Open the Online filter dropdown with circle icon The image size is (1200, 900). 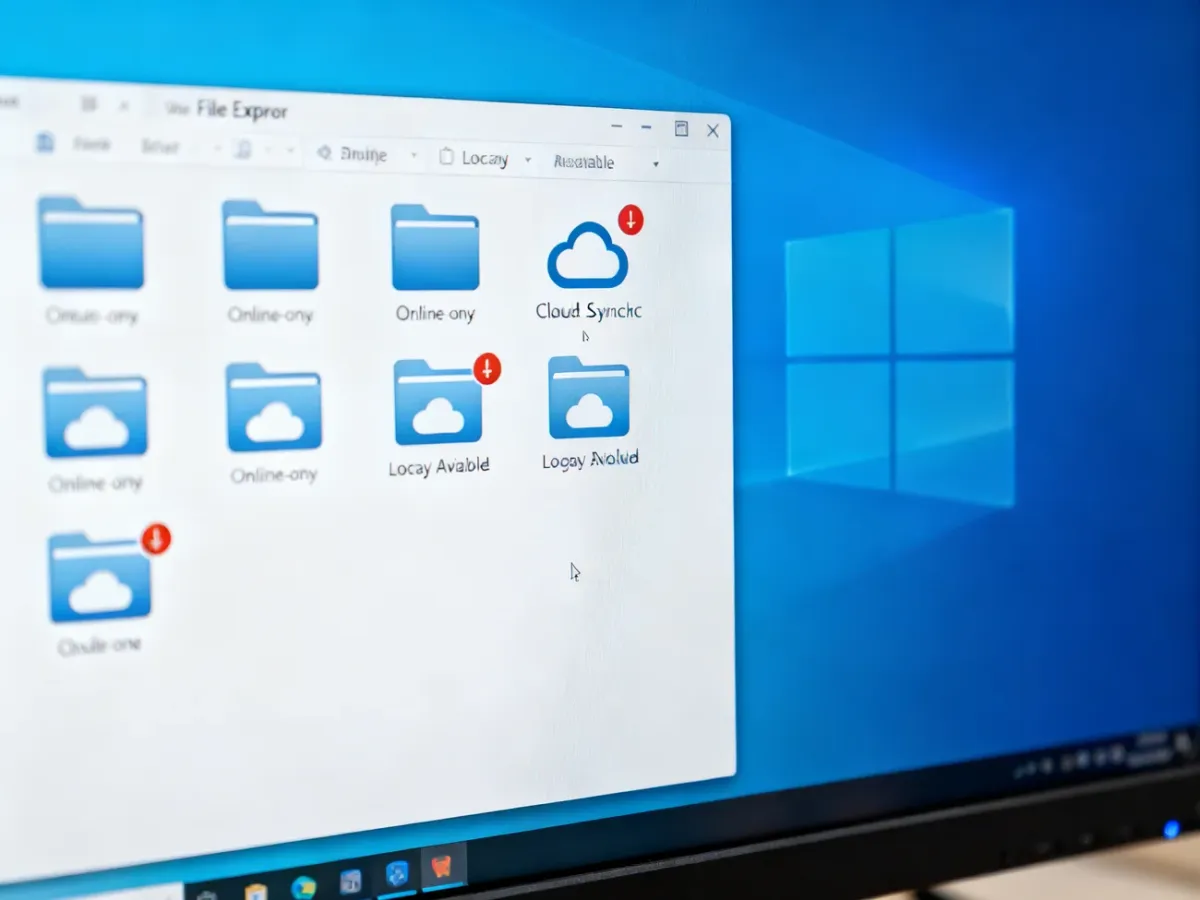[x=366, y=155]
